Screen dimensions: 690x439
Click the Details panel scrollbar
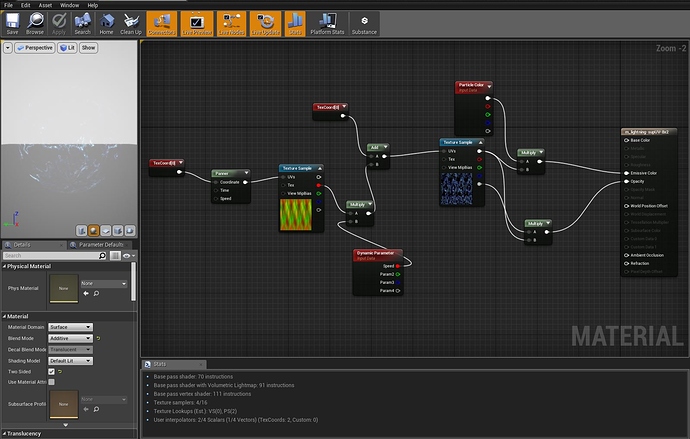coord(133,282)
